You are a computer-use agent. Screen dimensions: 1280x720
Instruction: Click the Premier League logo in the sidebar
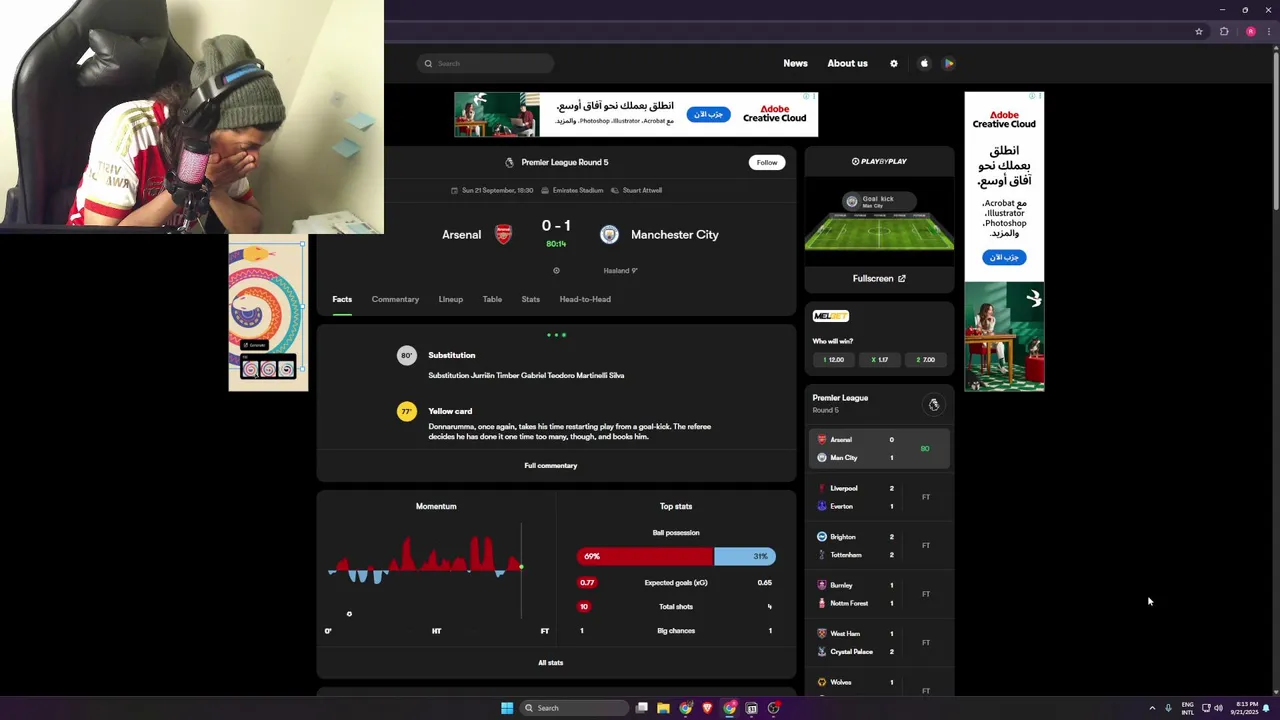[x=933, y=405]
